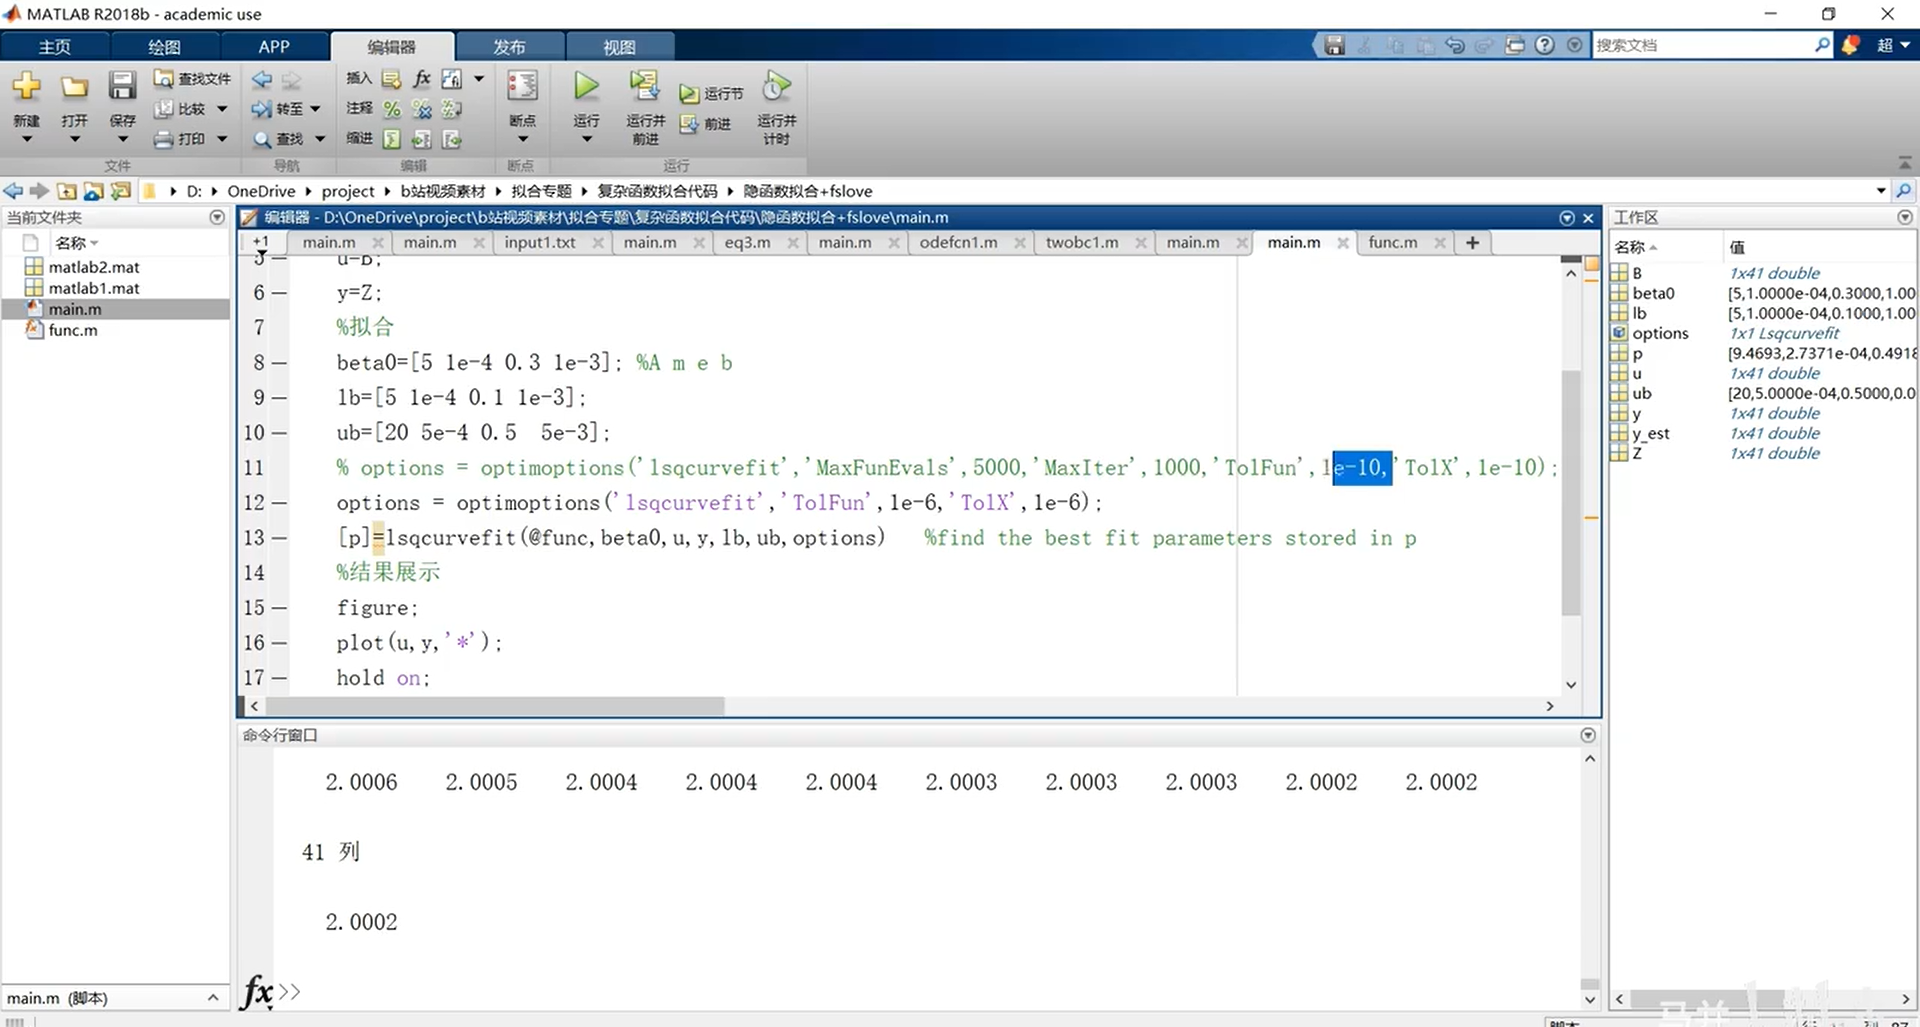Expand the 打开 dropdown arrow
Viewport: 1920px width, 1027px height.
(x=74, y=139)
